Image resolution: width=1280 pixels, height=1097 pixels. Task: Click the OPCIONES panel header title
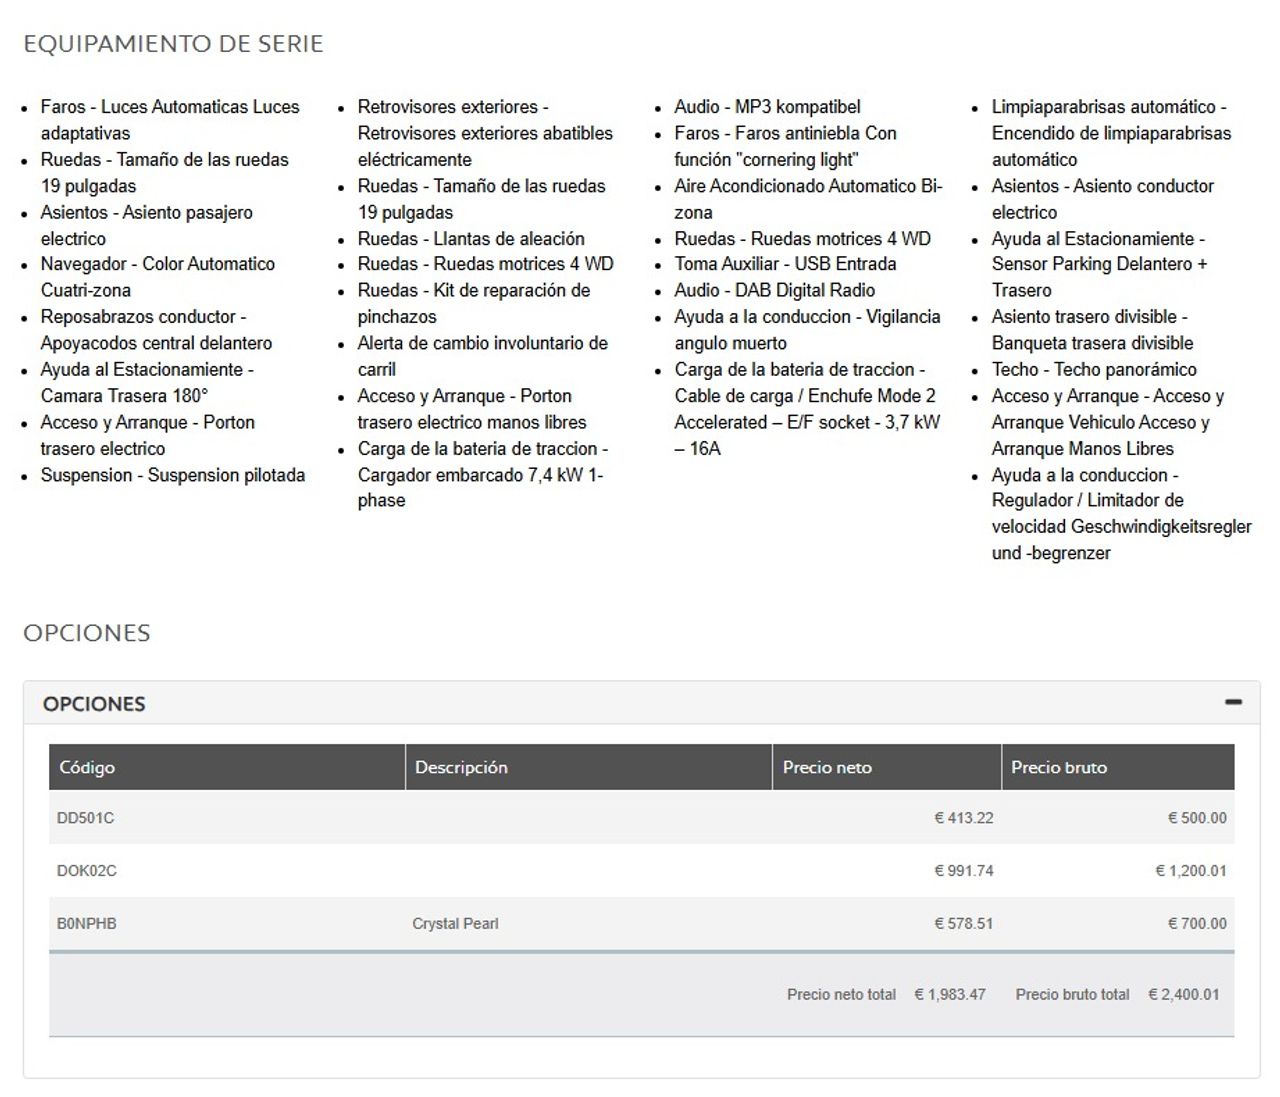point(94,704)
